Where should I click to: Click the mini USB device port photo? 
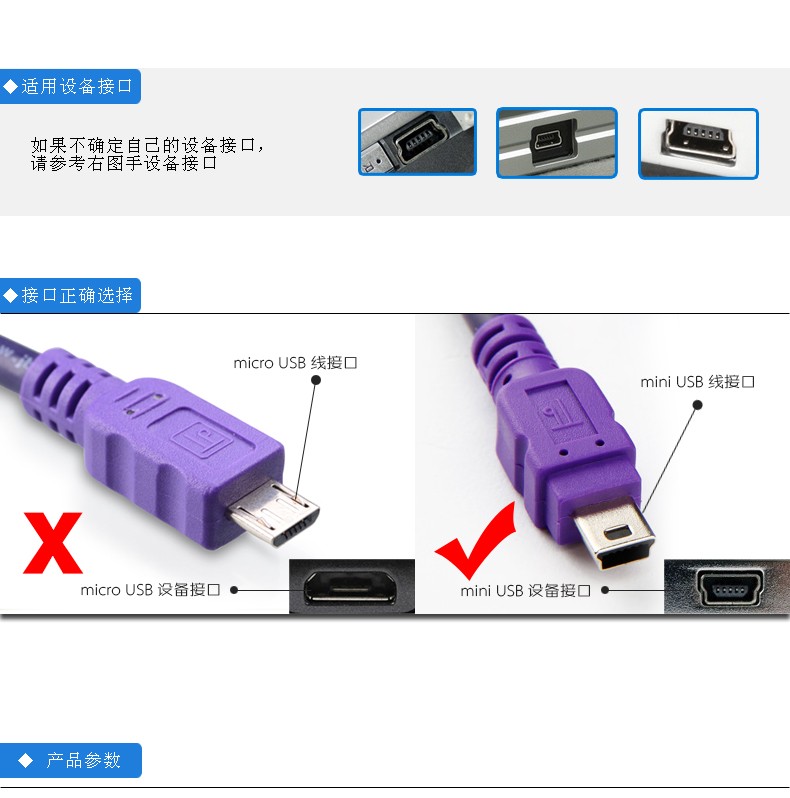[x=727, y=587]
